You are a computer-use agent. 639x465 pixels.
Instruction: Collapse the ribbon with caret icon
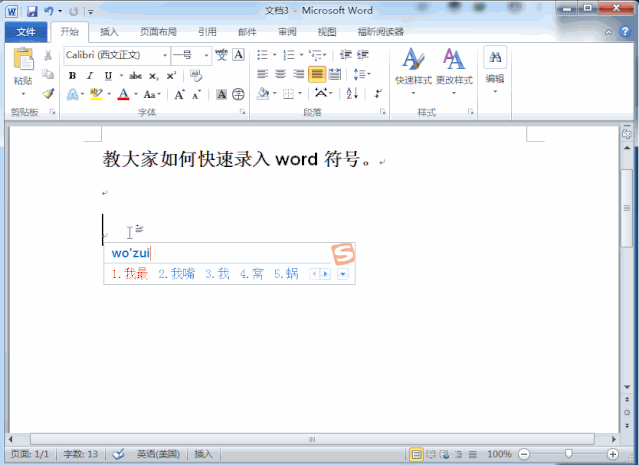tap(608, 32)
